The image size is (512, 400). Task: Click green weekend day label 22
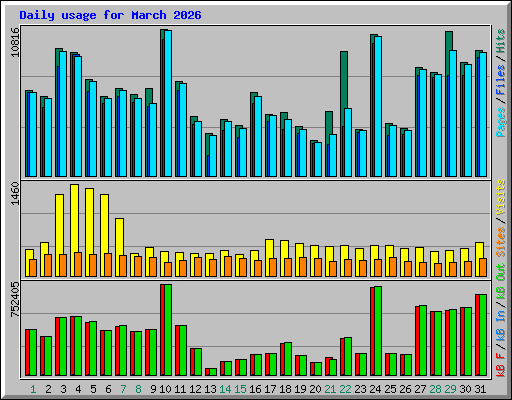345,389
